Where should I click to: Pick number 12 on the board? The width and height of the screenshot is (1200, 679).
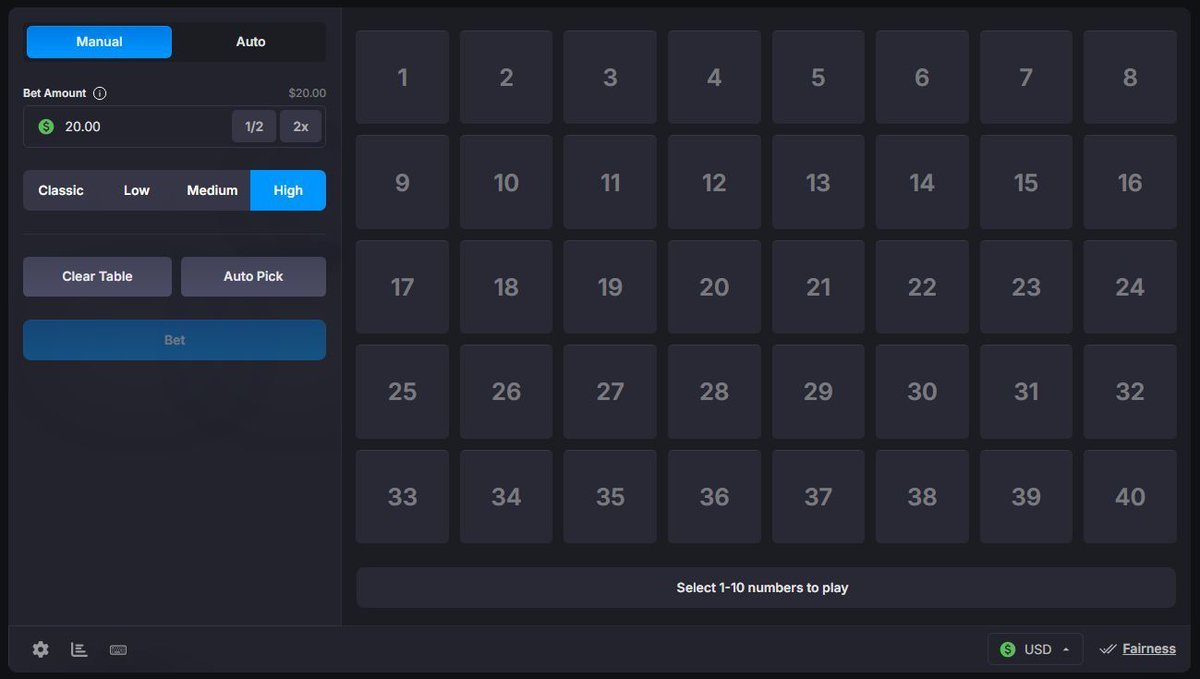click(x=714, y=182)
